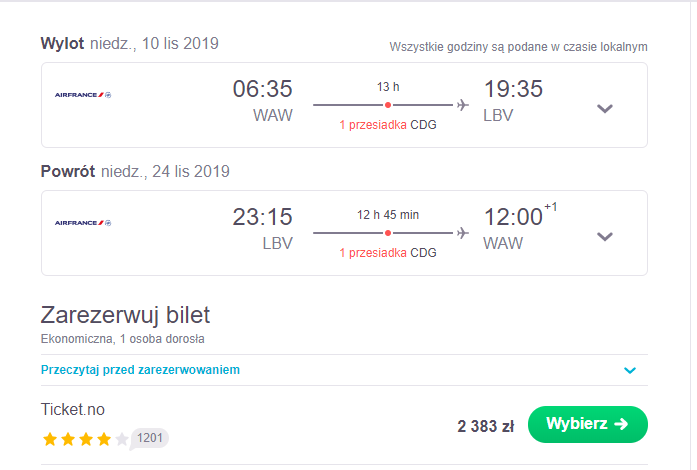The width and height of the screenshot is (697, 470).
Task: Click the '1 przesiadka CDG' outbound label
Action: pyautogui.click(x=388, y=125)
